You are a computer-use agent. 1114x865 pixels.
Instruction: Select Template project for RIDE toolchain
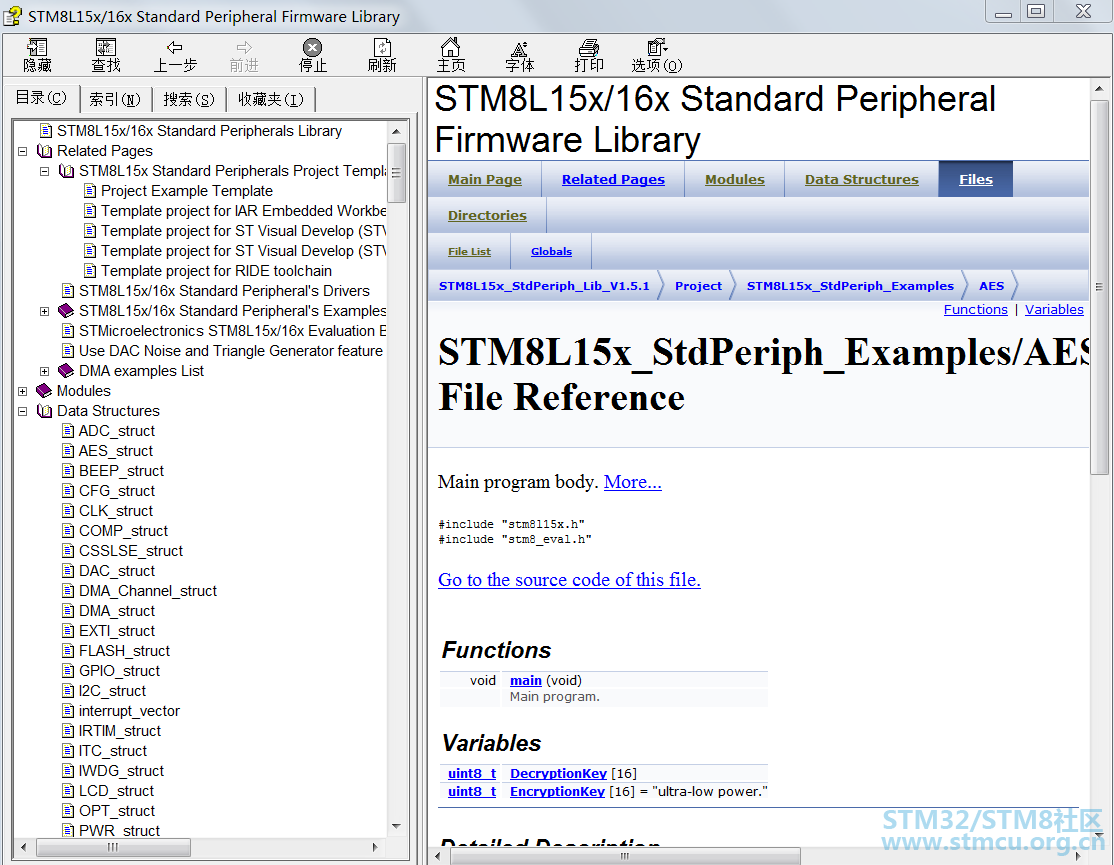[x=216, y=271]
